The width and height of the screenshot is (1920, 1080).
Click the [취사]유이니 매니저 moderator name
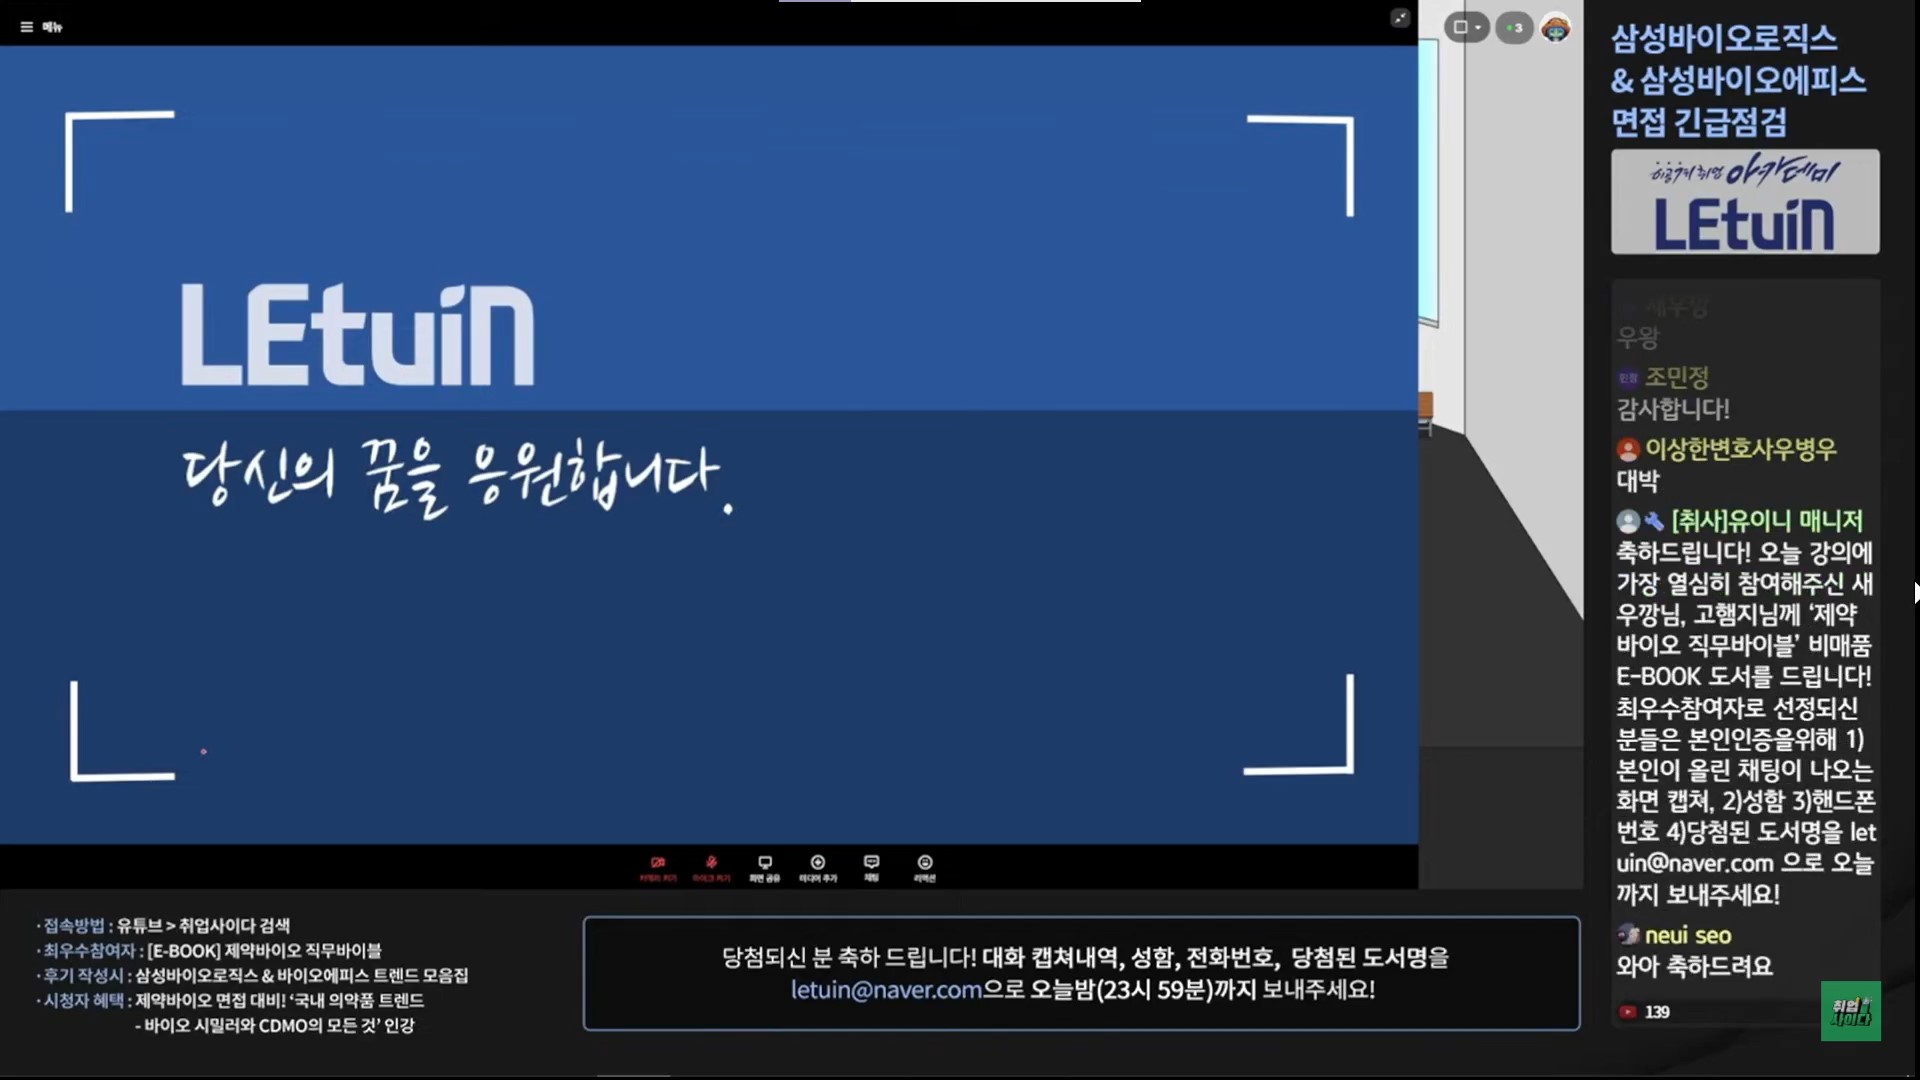coord(1766,521)
